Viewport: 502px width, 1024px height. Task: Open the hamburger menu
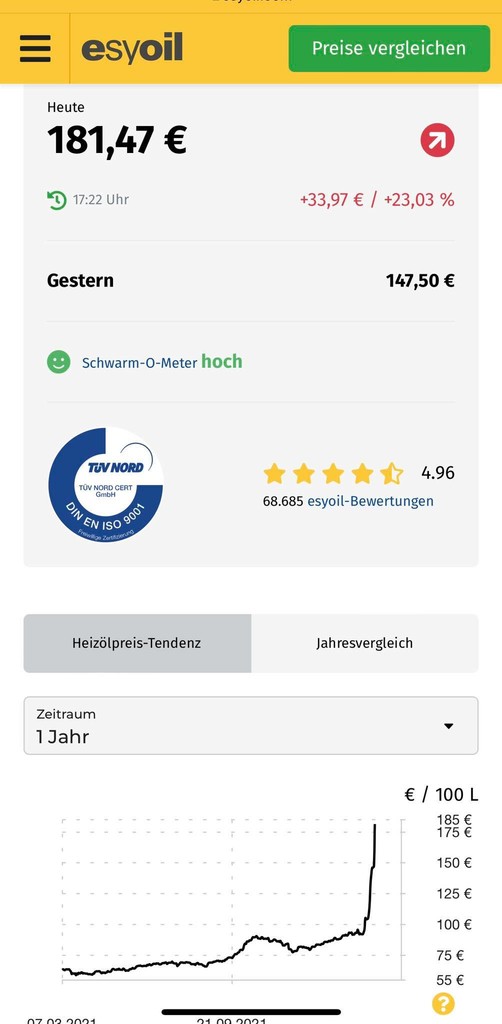35,48
